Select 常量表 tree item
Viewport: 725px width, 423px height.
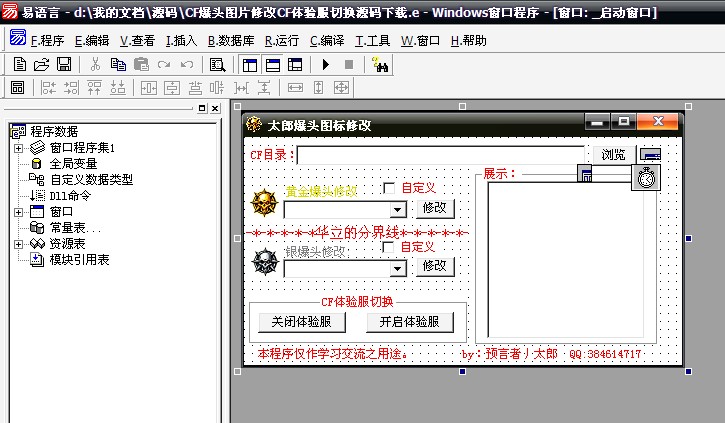(x=75, y=228)
